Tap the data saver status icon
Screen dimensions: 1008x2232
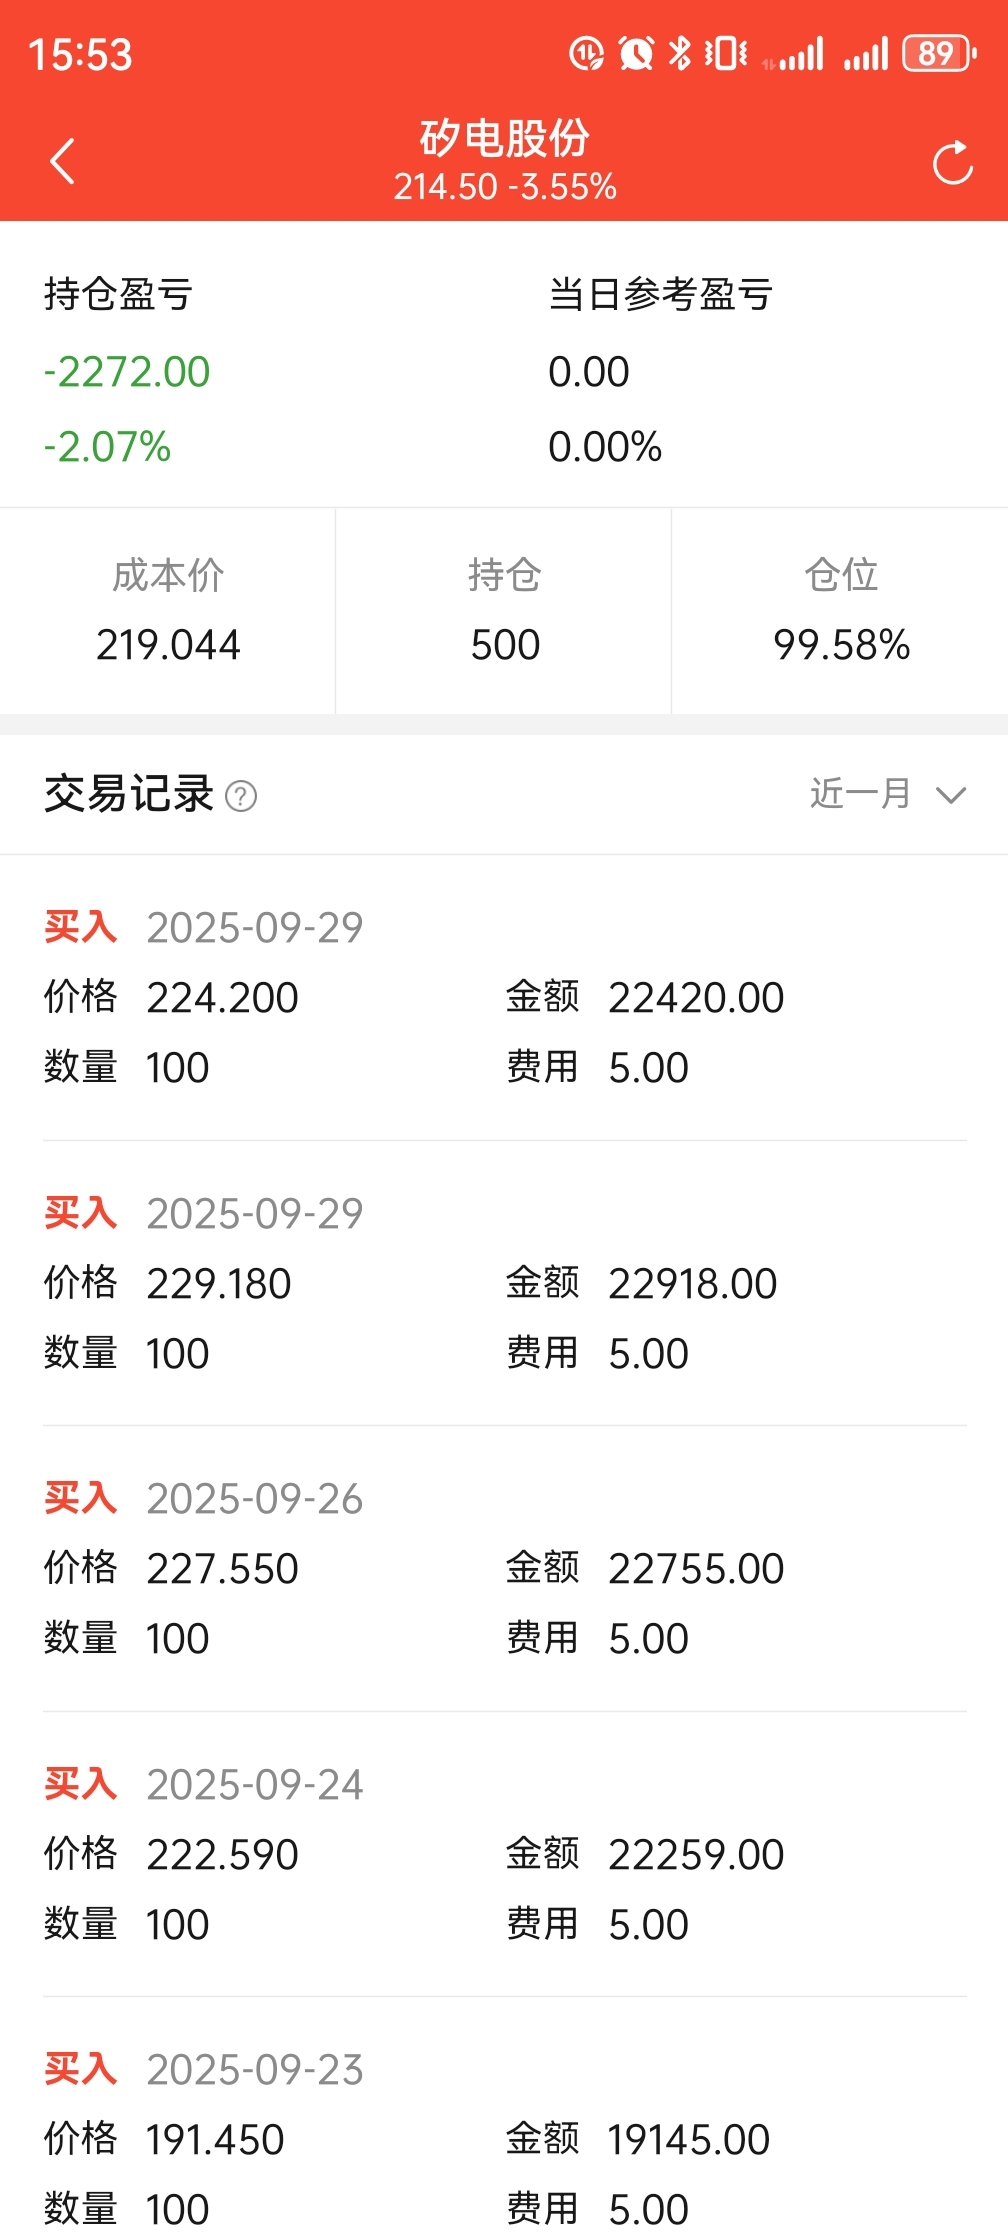[x=586, y=53]
